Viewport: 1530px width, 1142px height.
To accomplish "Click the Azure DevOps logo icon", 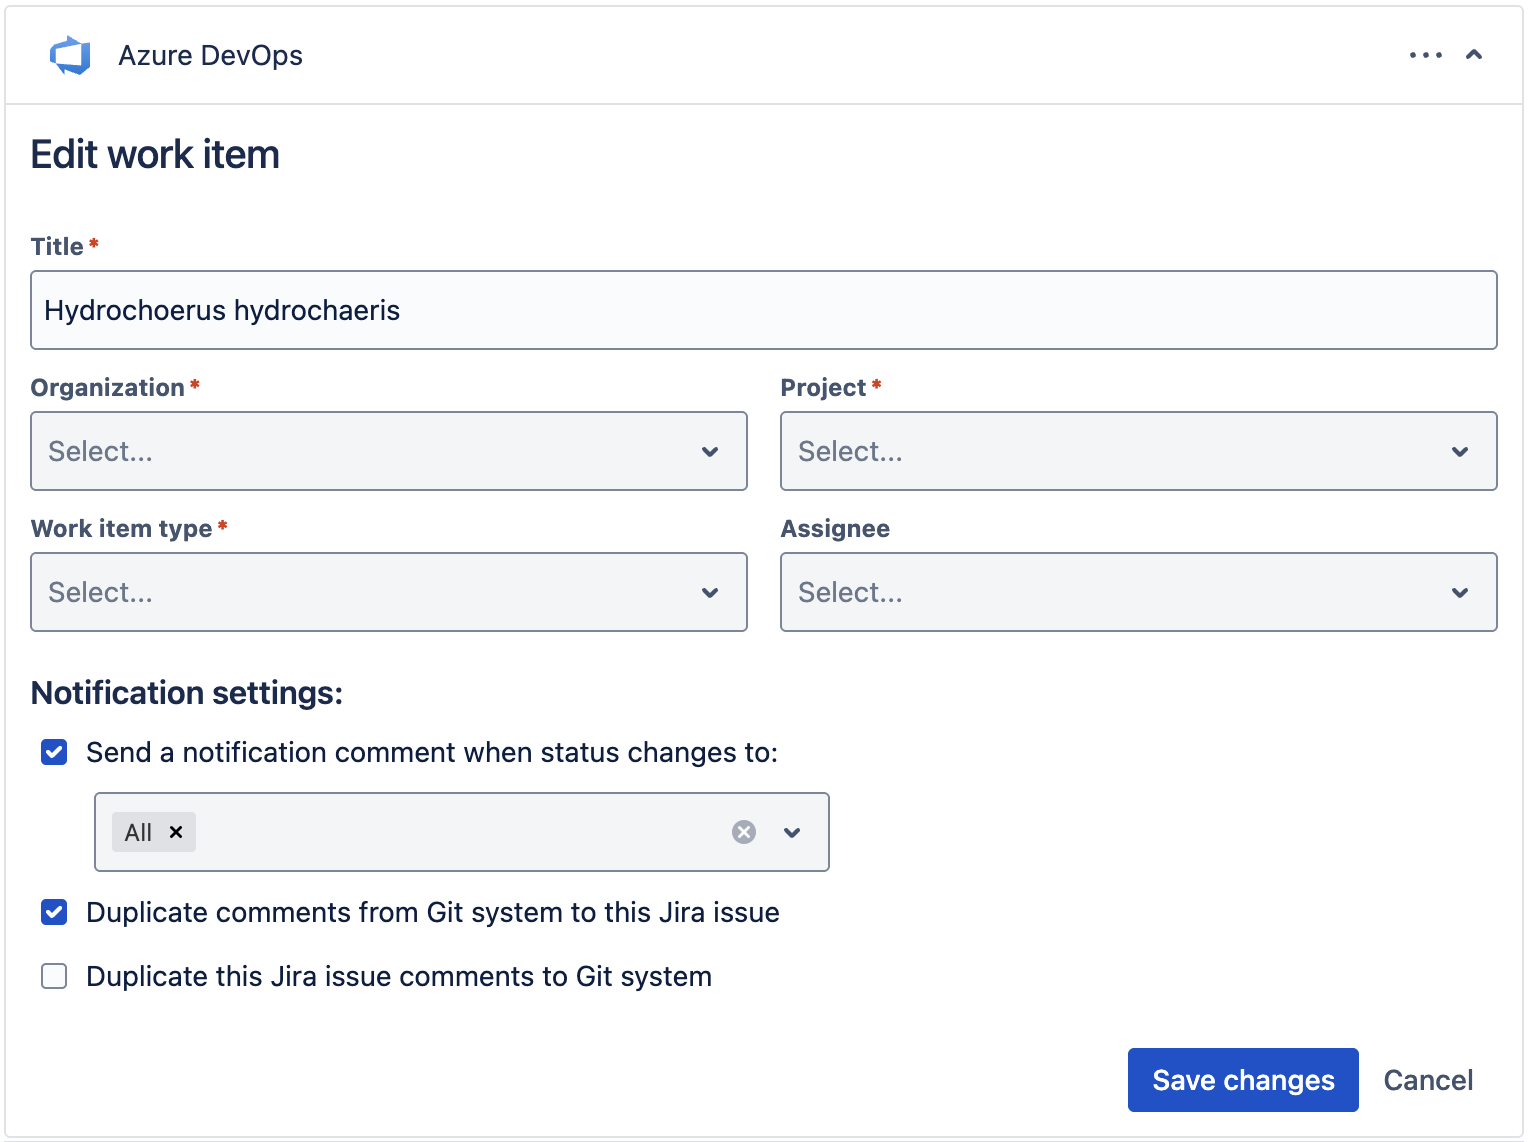I will pos(70,56).
